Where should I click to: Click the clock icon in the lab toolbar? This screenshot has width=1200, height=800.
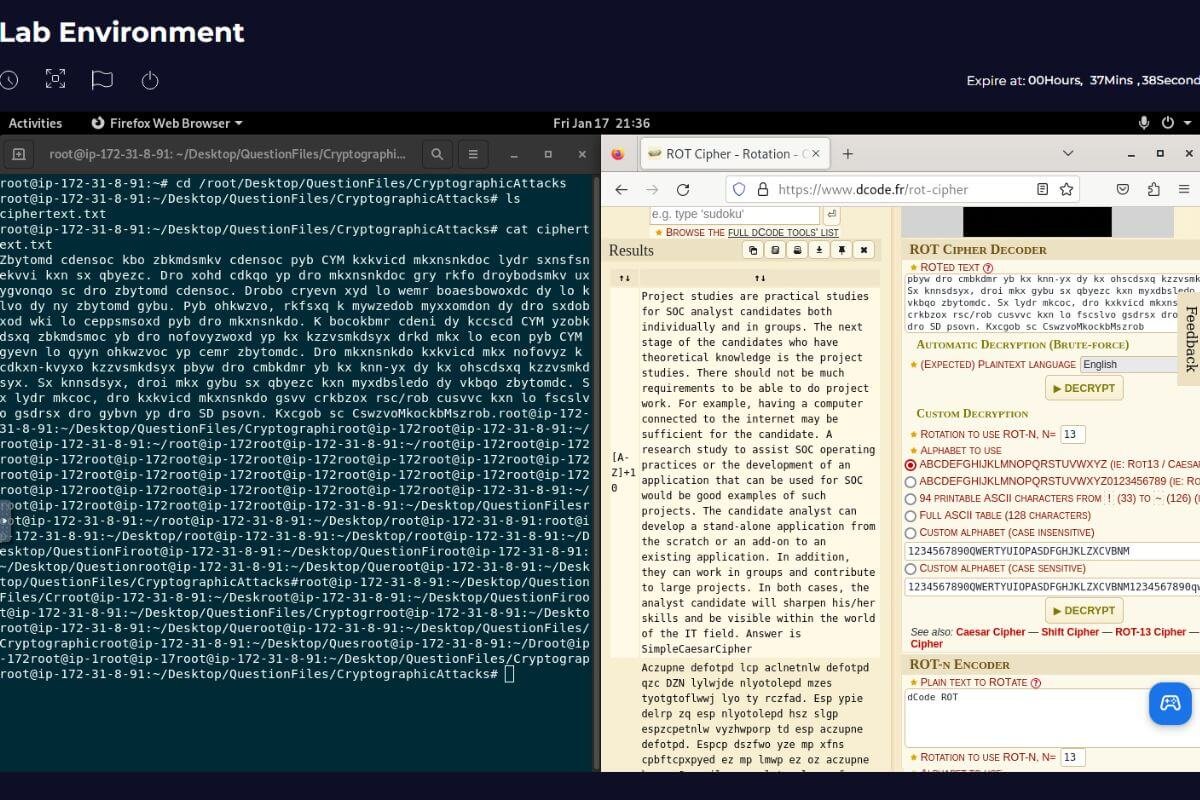pos(8,79)
